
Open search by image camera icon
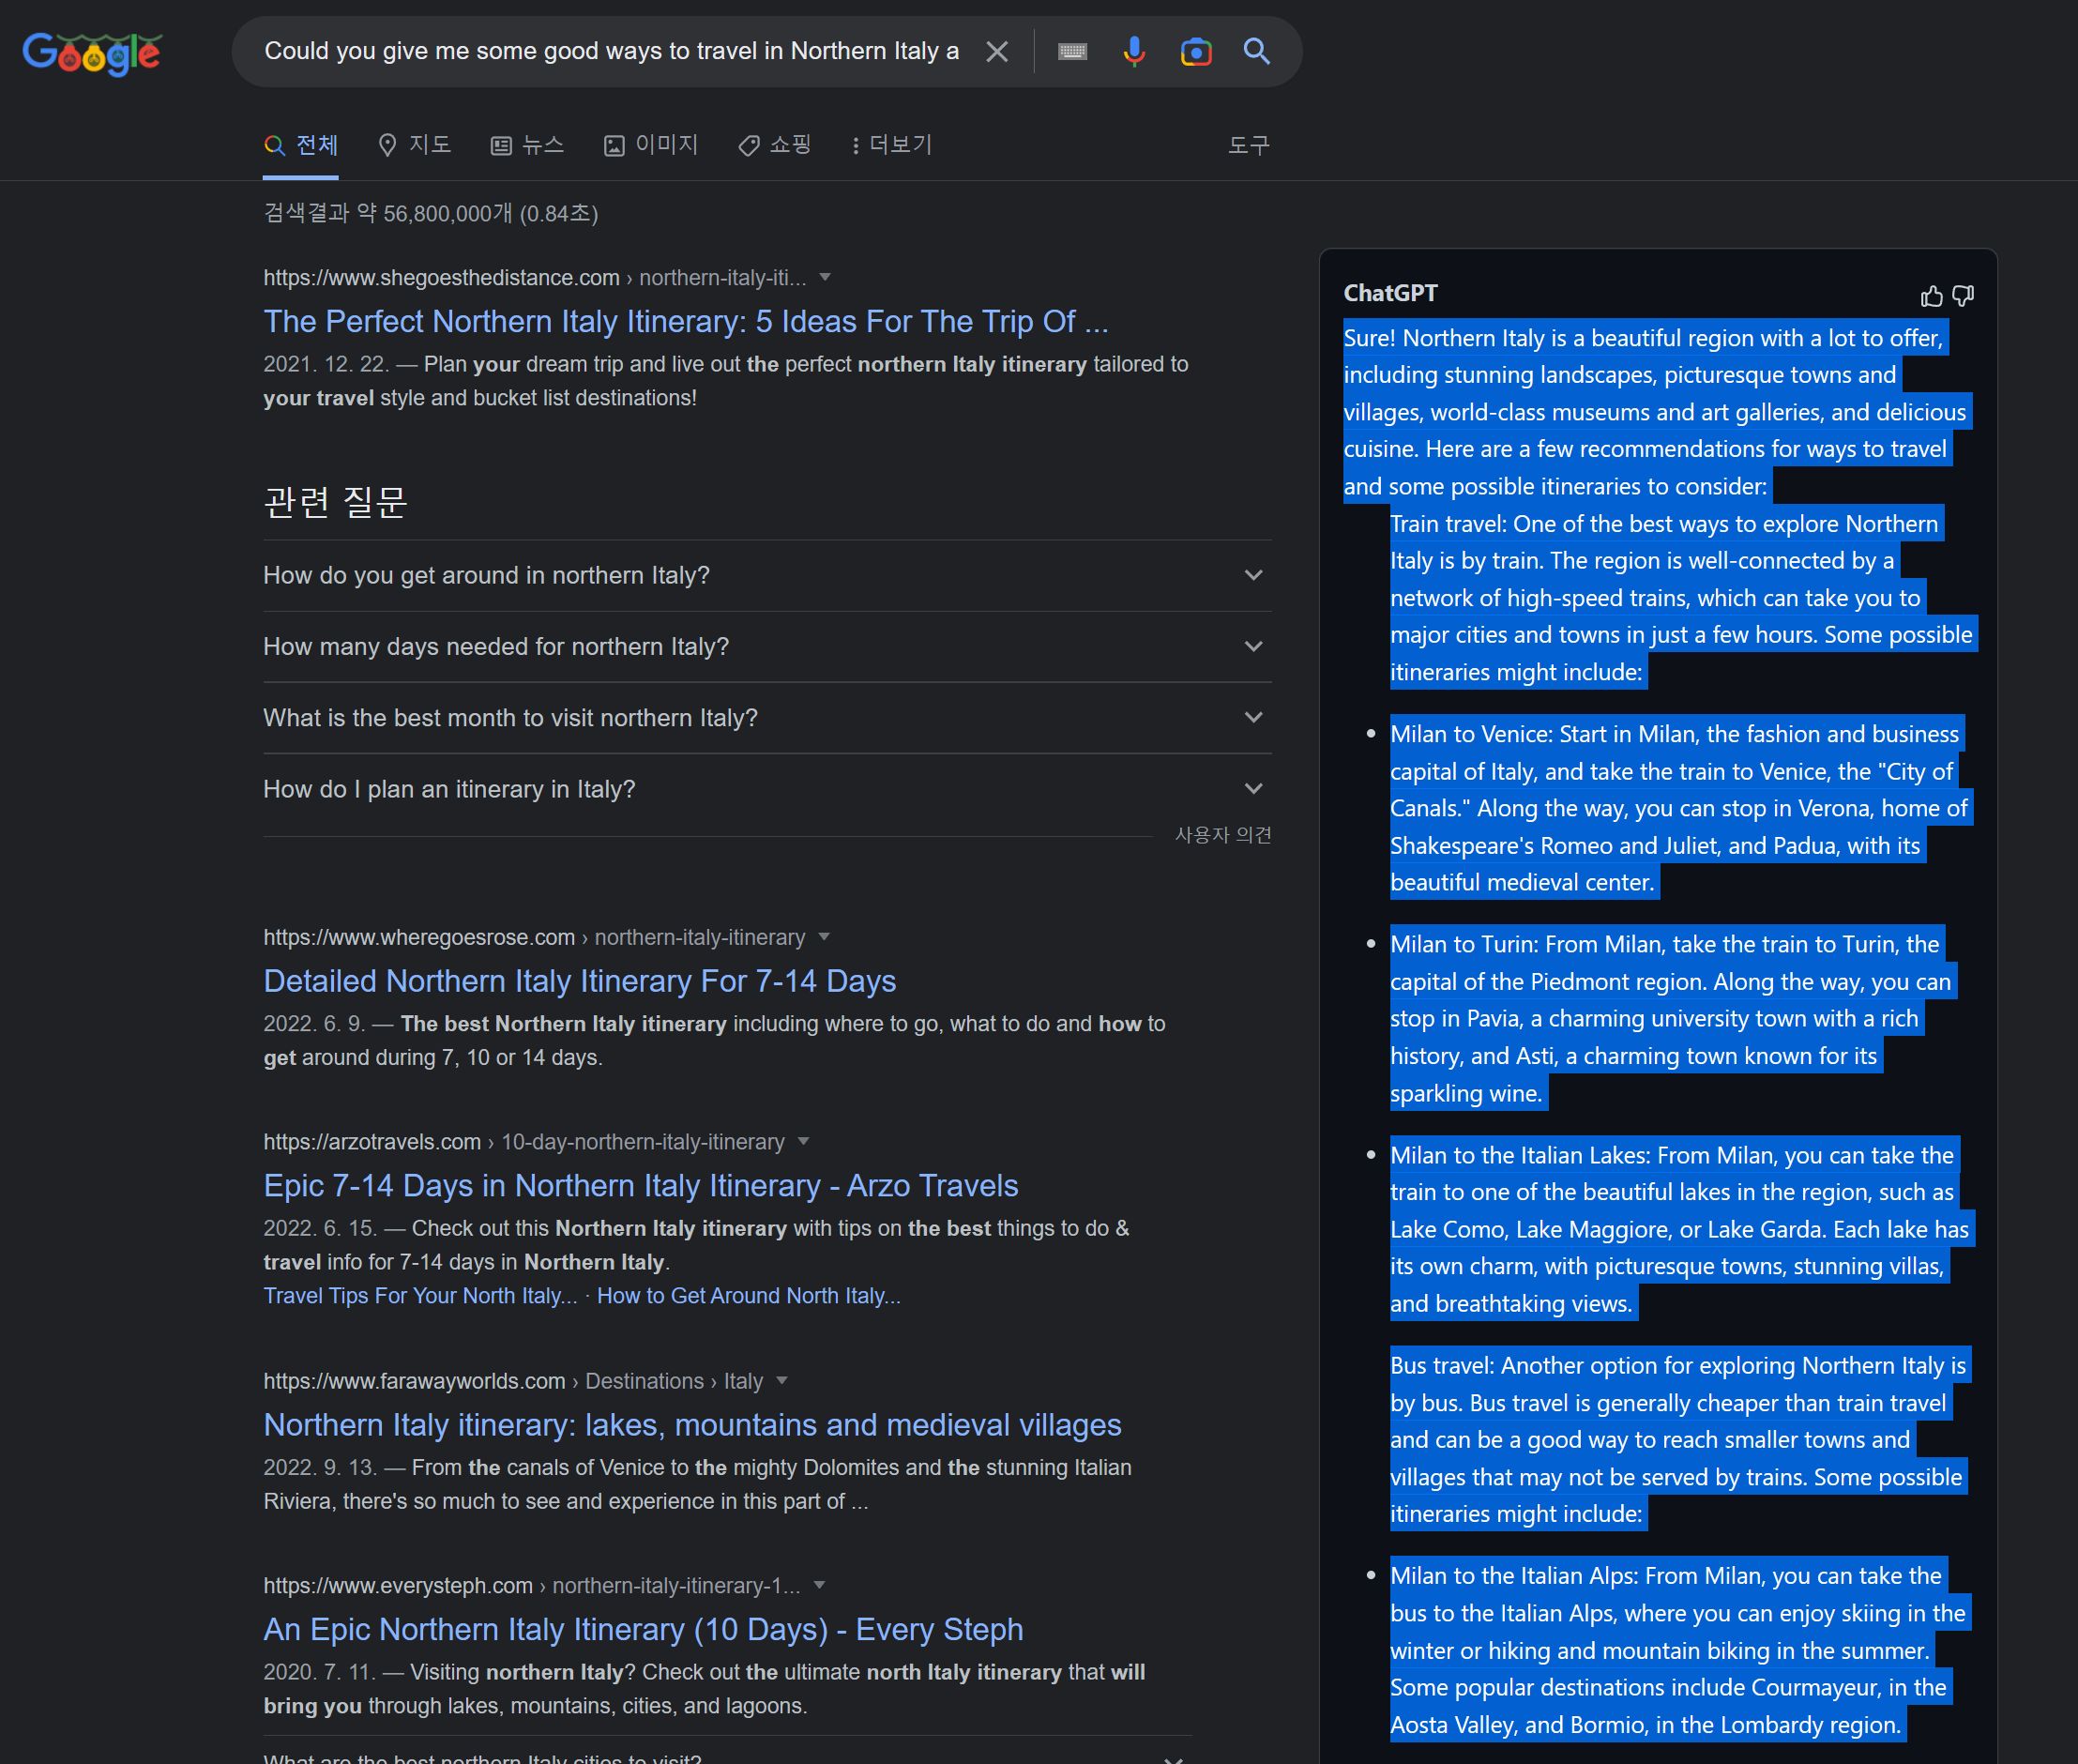click(x=1195, y=52)
